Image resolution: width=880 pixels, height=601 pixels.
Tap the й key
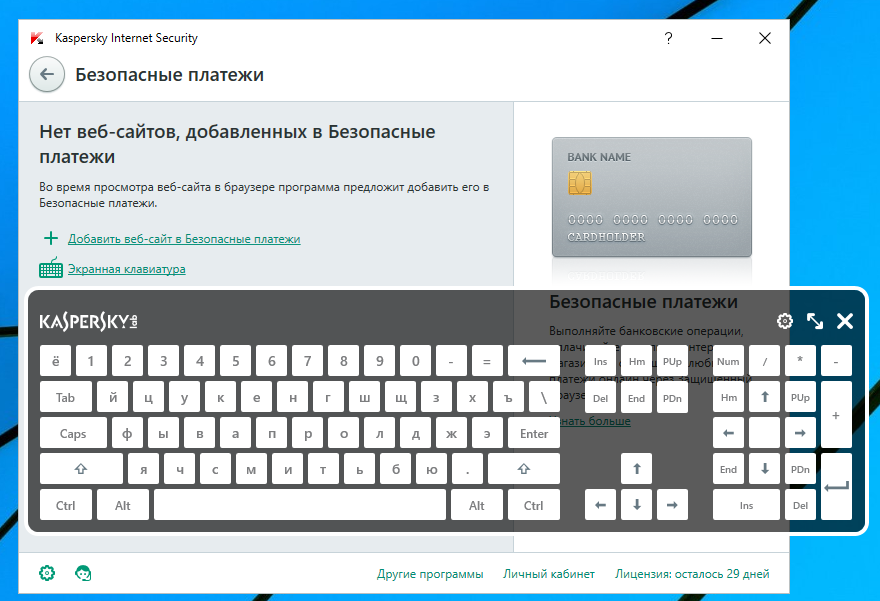112,397
